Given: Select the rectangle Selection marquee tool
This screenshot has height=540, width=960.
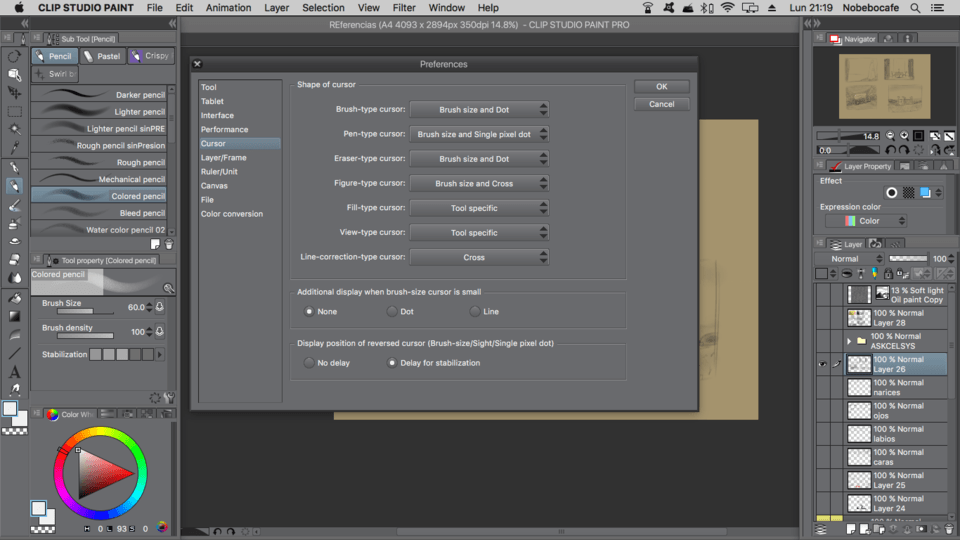Looking at the screenshot, I should tap(14, 111).
